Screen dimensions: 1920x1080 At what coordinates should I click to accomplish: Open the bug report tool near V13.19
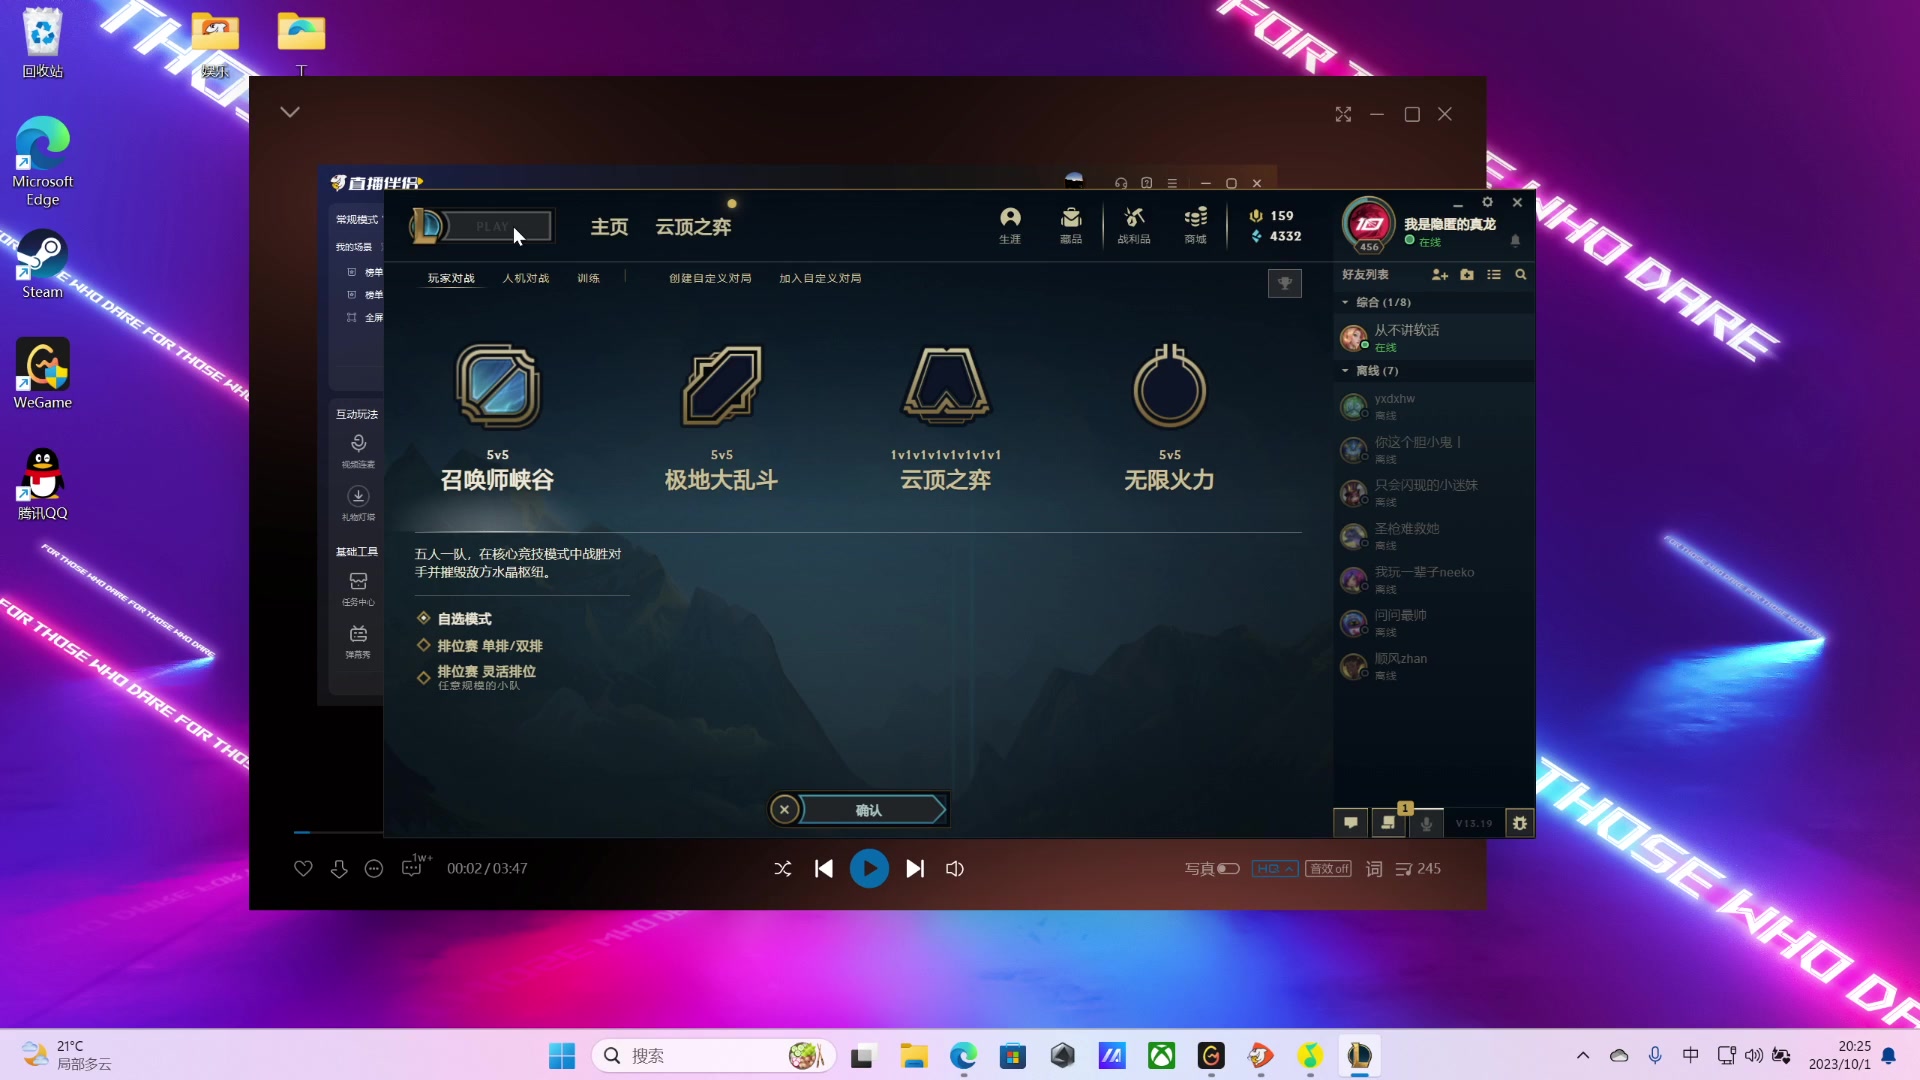(1519, 822)
